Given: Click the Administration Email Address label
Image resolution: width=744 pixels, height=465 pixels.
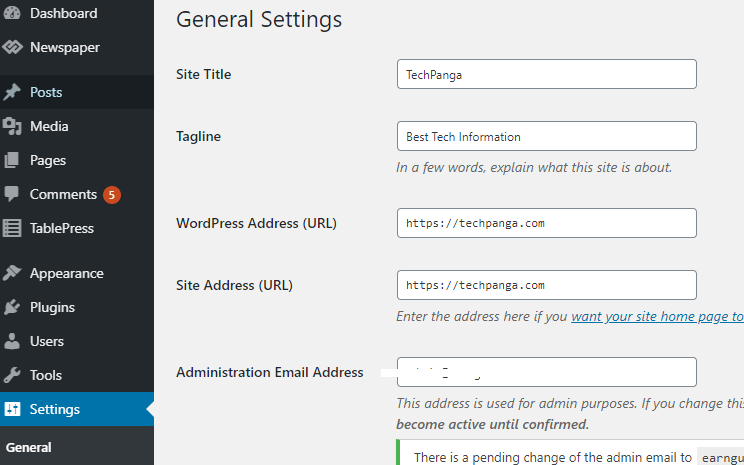Looking at the screenshot, I should click(x=270, y=372).
